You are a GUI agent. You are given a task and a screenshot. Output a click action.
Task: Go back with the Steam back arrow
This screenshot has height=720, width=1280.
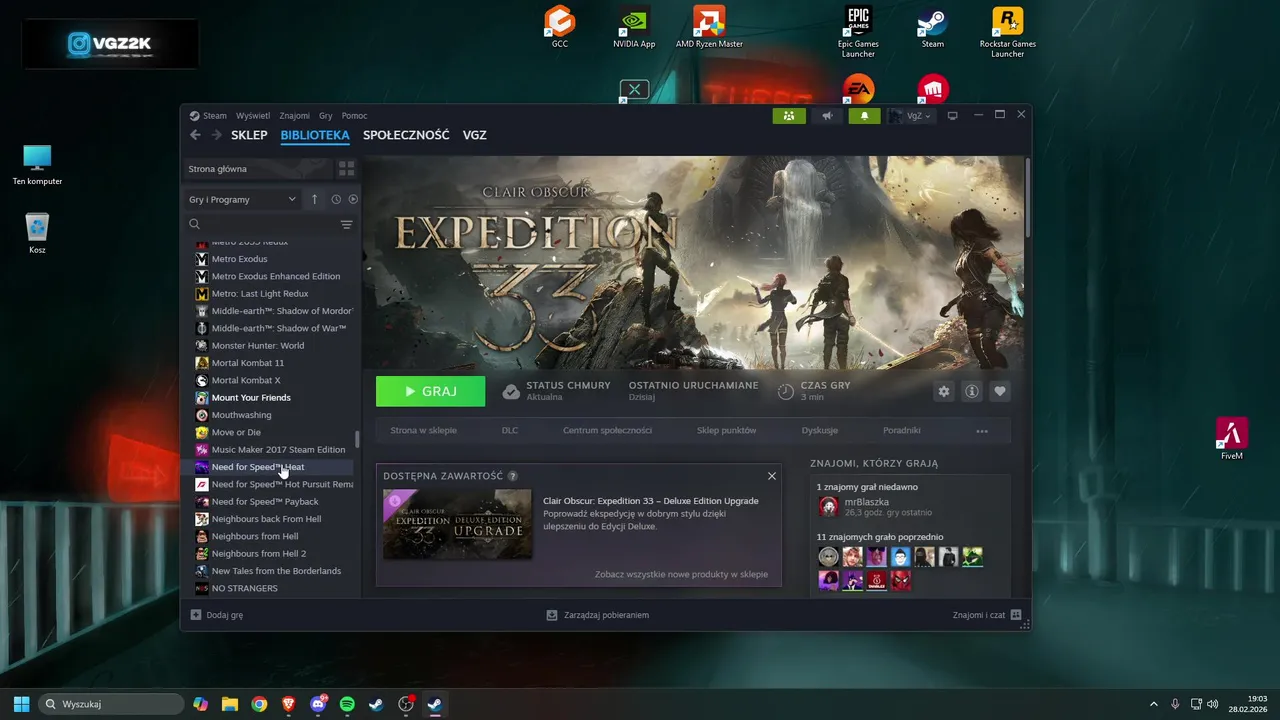195,135
